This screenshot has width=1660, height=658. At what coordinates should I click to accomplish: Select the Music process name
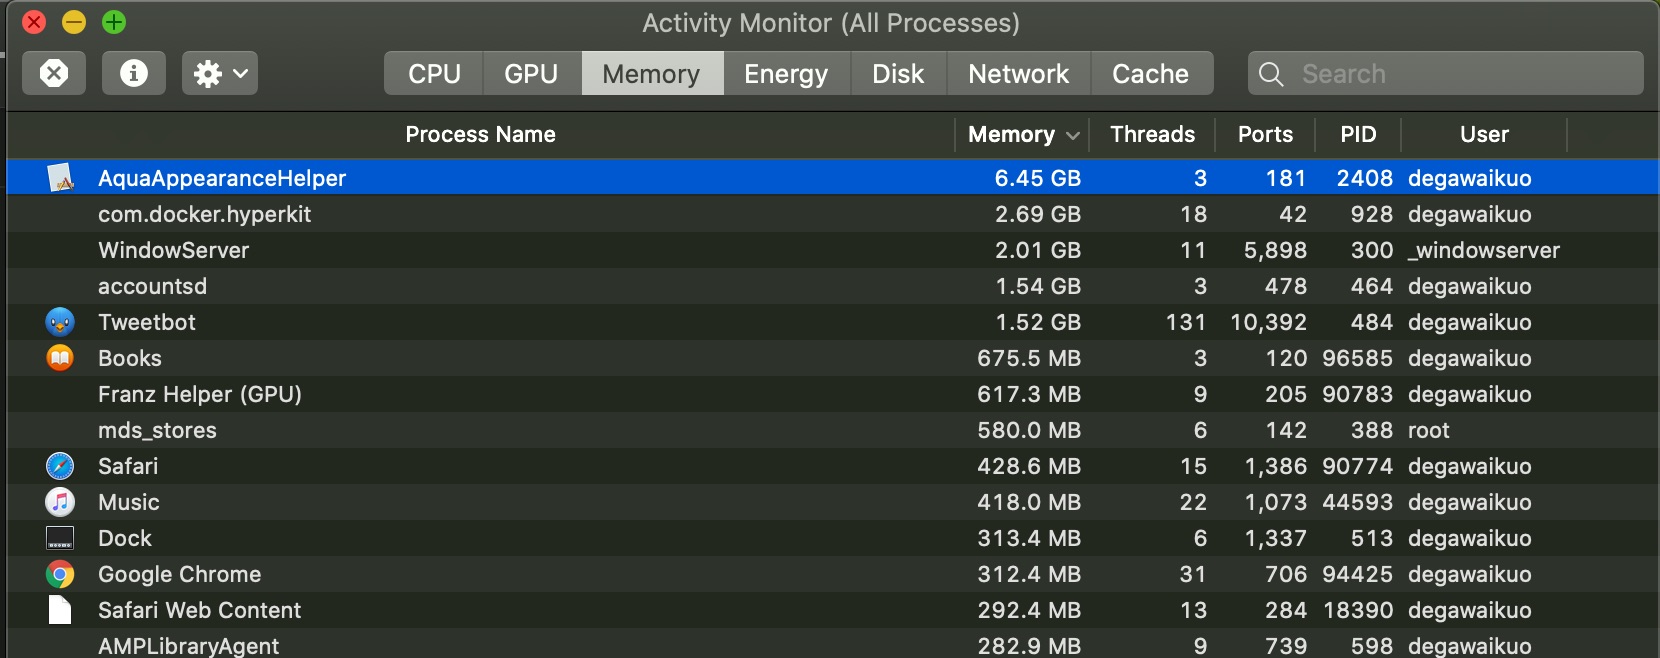129,502
